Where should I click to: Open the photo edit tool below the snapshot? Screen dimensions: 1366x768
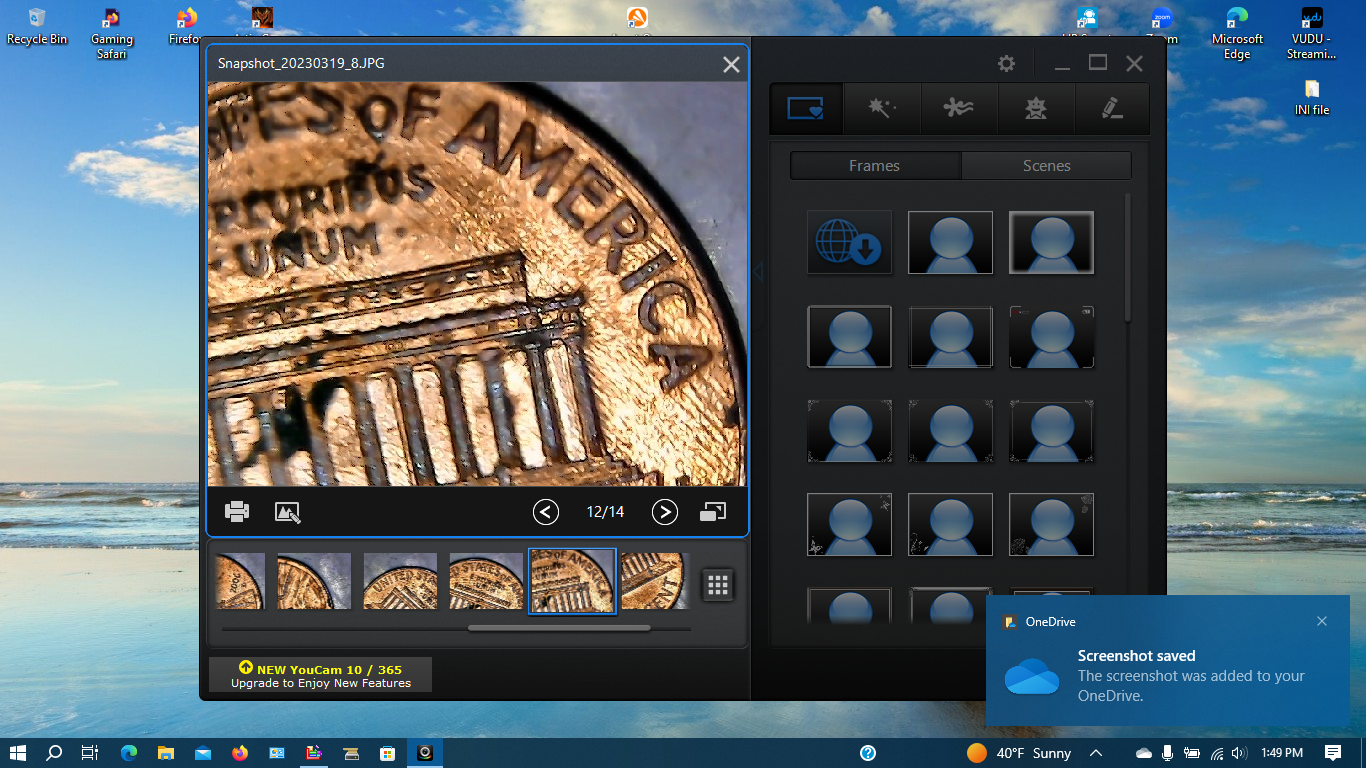pyautogui.click(x=288, y=512)
